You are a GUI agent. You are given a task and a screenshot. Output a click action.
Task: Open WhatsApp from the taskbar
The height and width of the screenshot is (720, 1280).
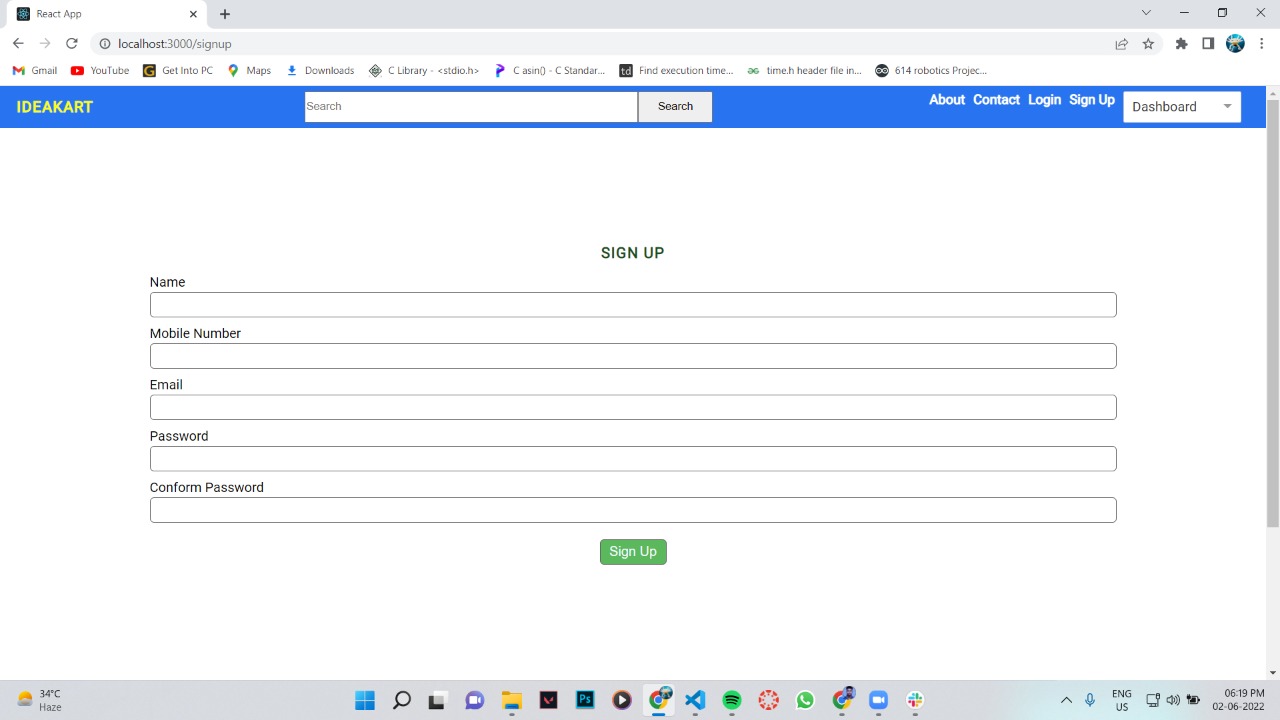click(804, 700)
